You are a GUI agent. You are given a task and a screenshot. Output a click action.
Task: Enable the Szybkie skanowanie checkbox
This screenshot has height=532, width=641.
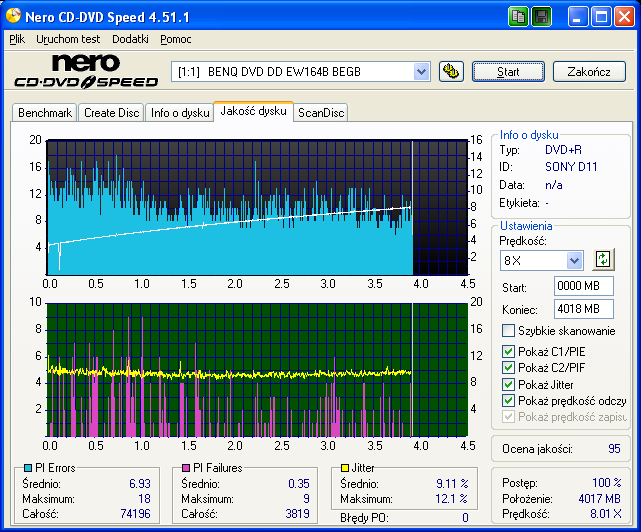click(508, 330)
